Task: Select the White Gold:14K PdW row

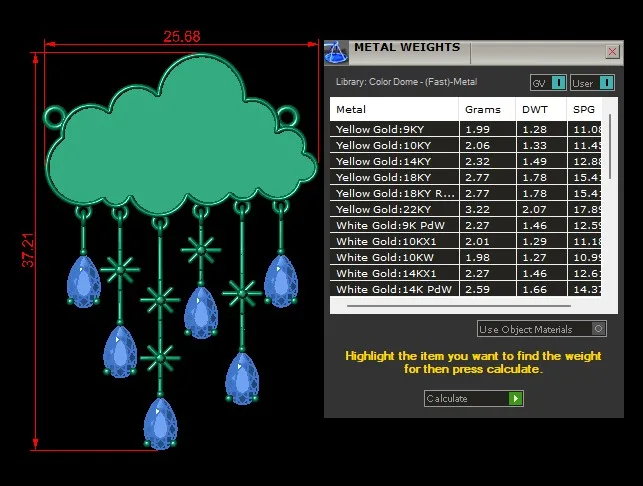Action: point(465,289)
